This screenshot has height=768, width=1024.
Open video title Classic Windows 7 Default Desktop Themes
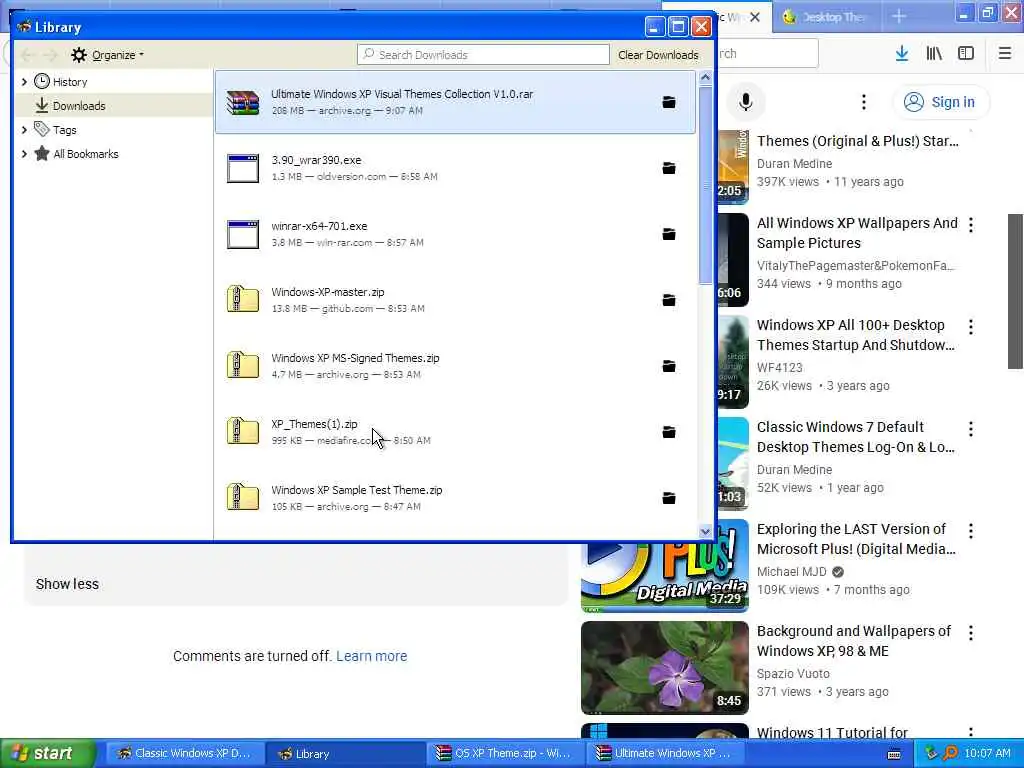pos(856,437)
